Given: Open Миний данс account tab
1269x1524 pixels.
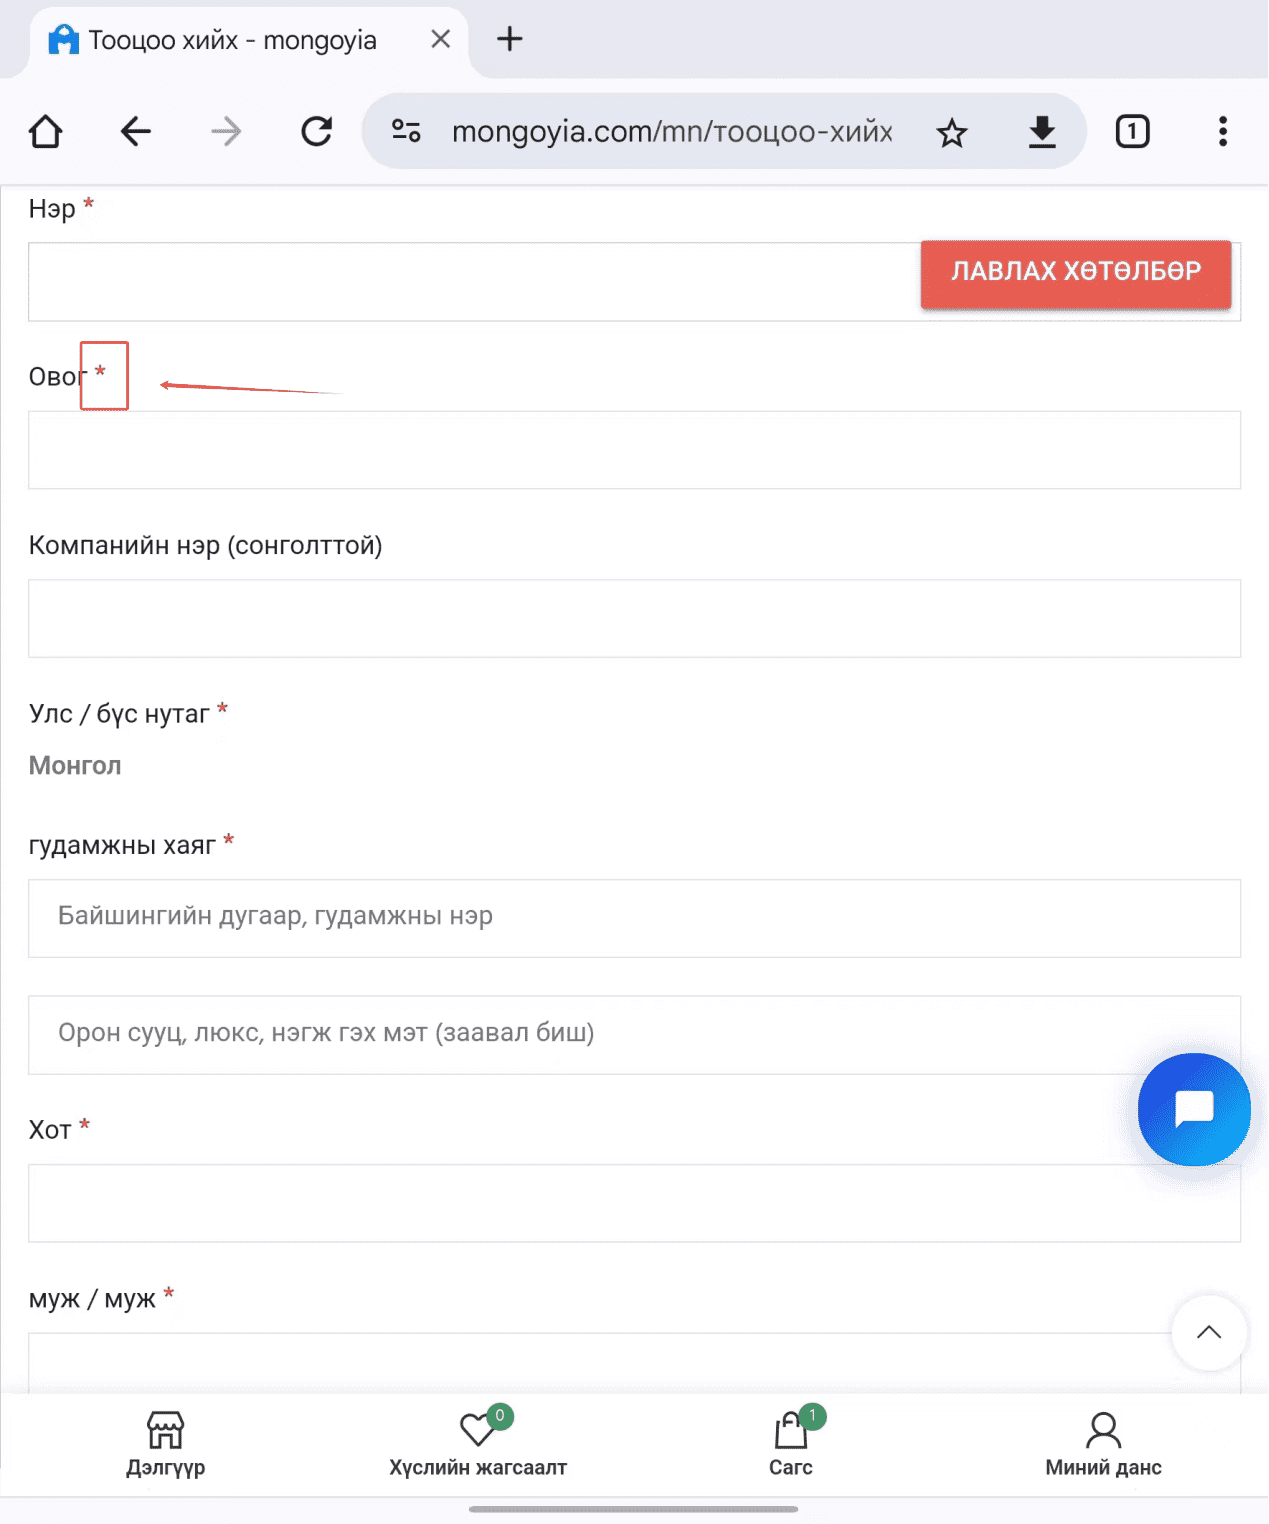Looking at the screenshot, I should (x=1103, y=1444).
